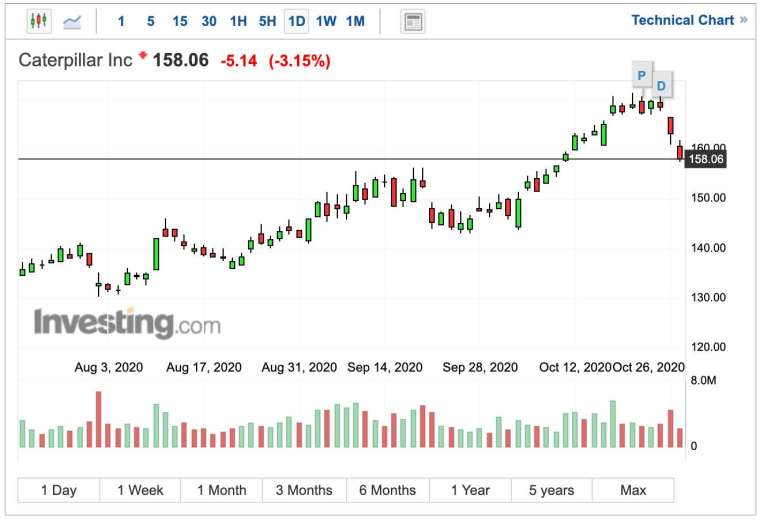
Task: Show the 6 Months range
Action: [x=388, y=490]
